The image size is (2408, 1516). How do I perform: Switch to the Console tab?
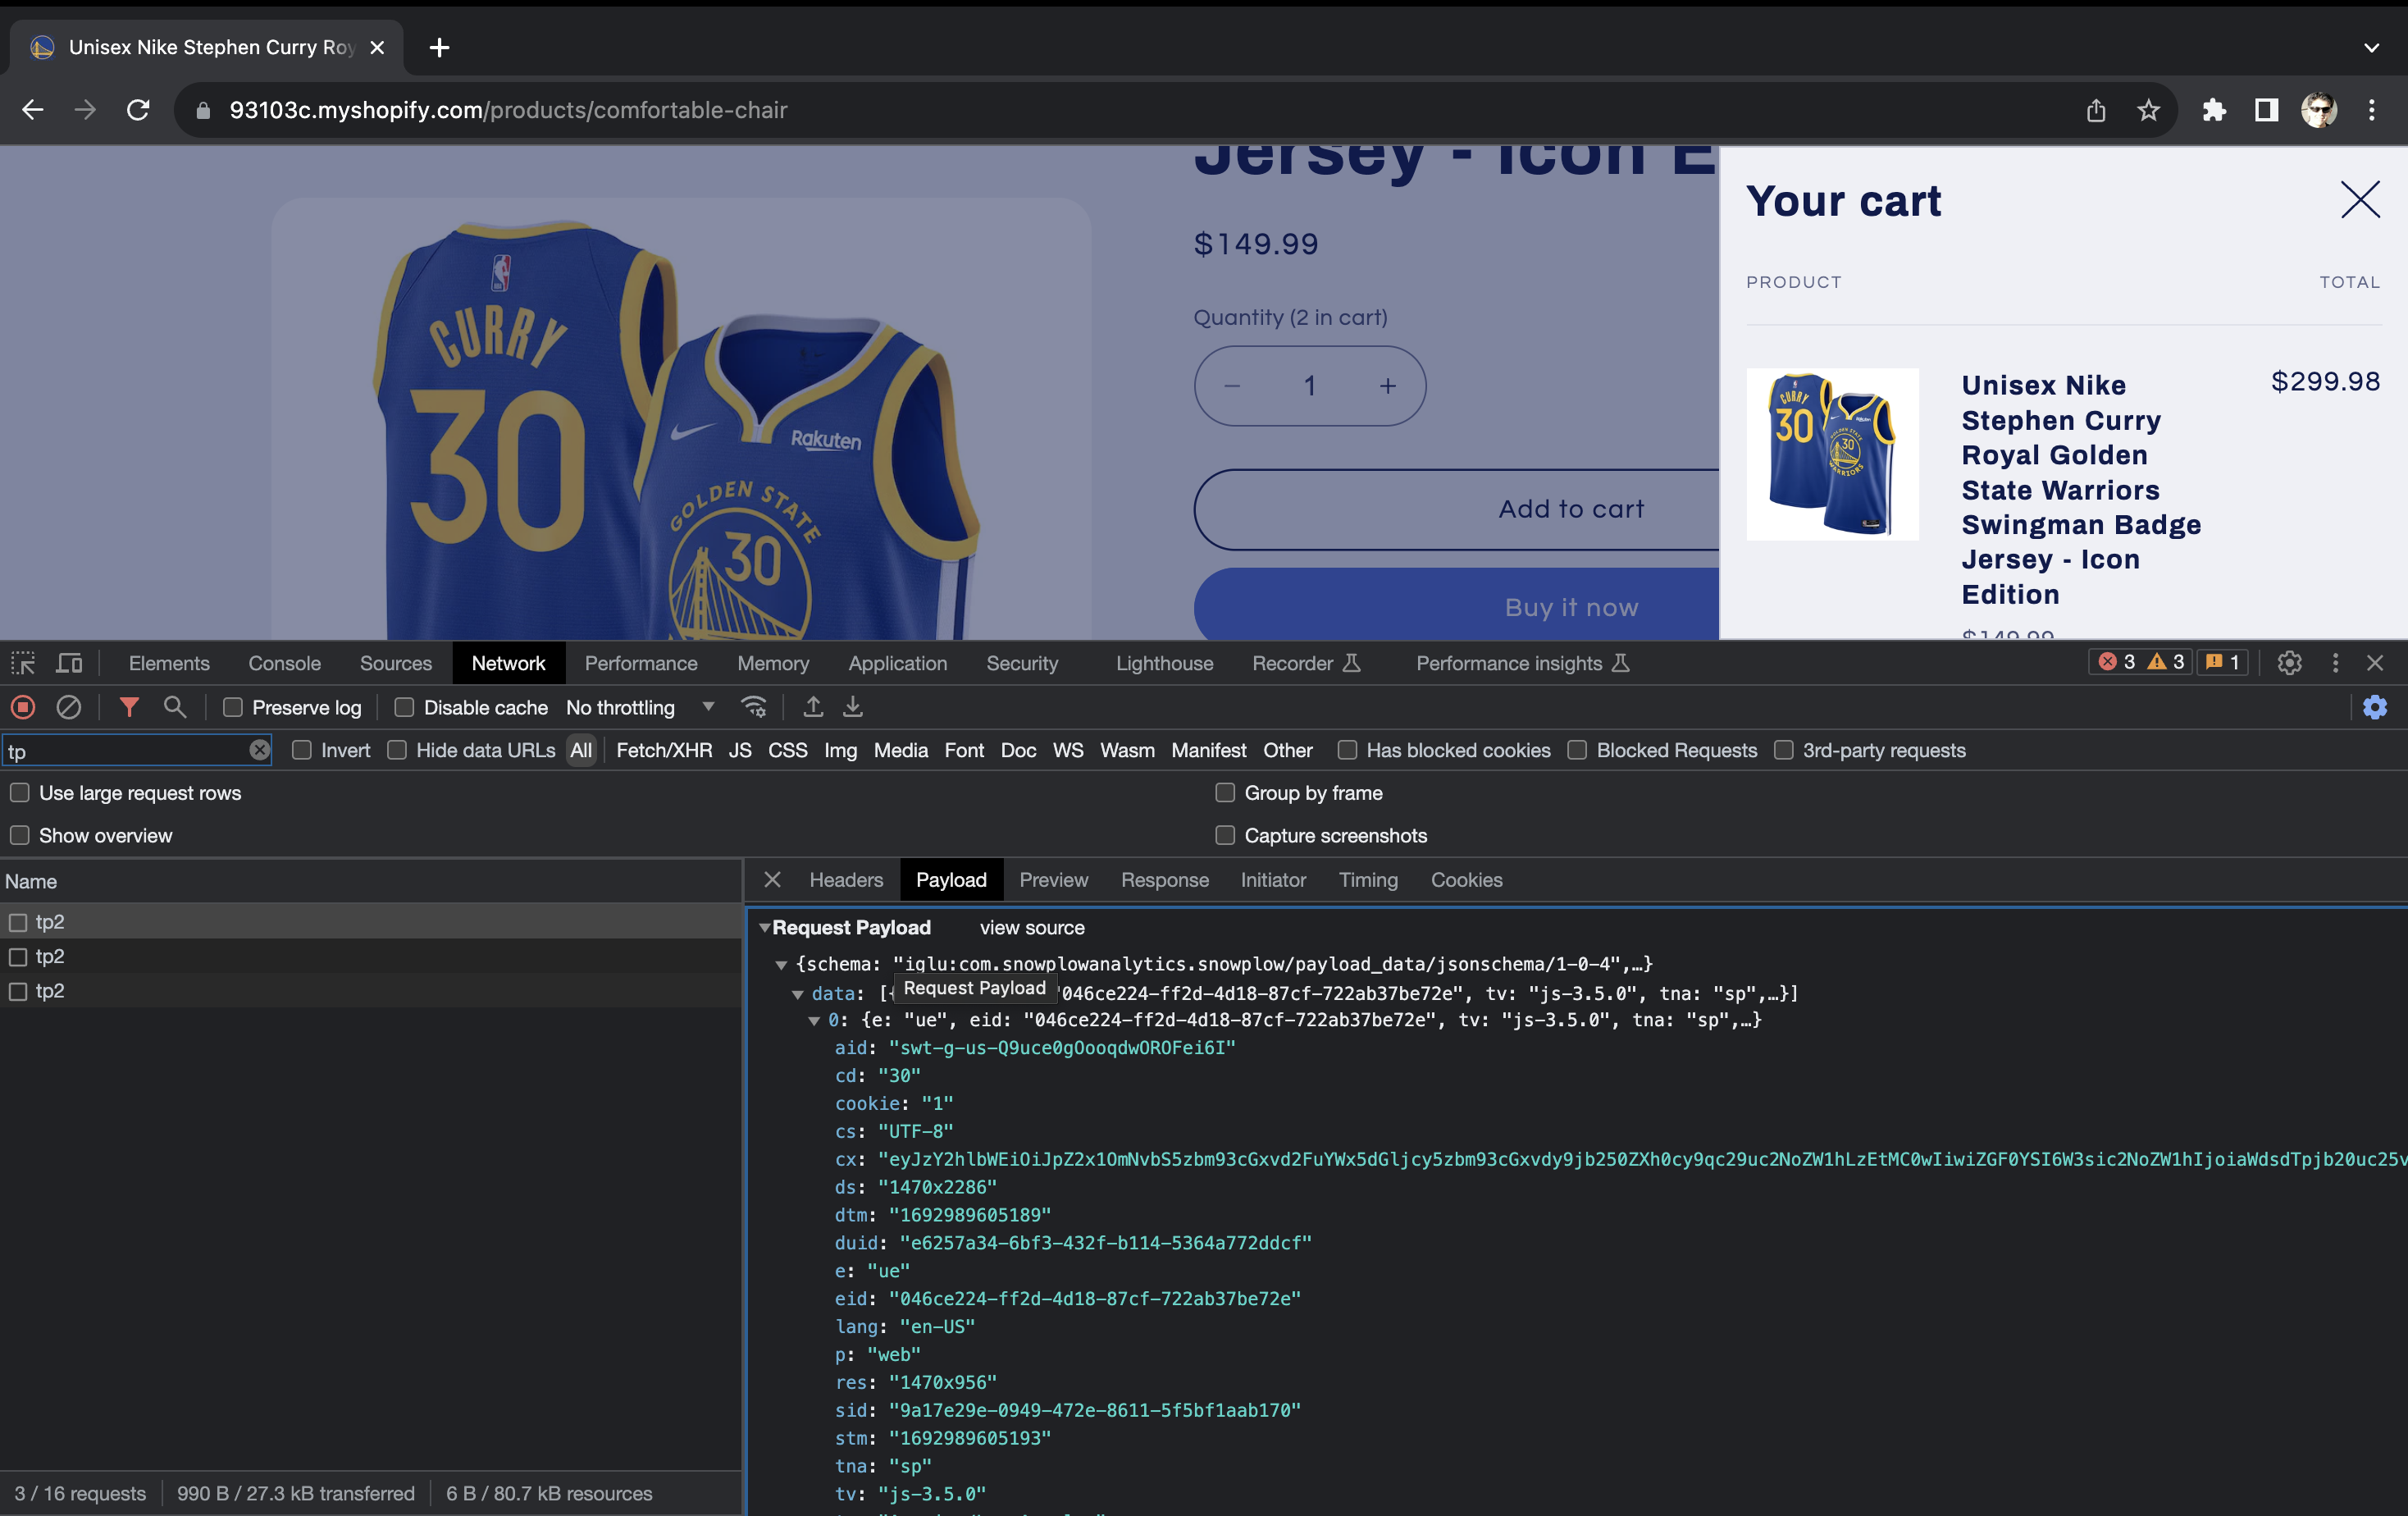tap(284, 663)
